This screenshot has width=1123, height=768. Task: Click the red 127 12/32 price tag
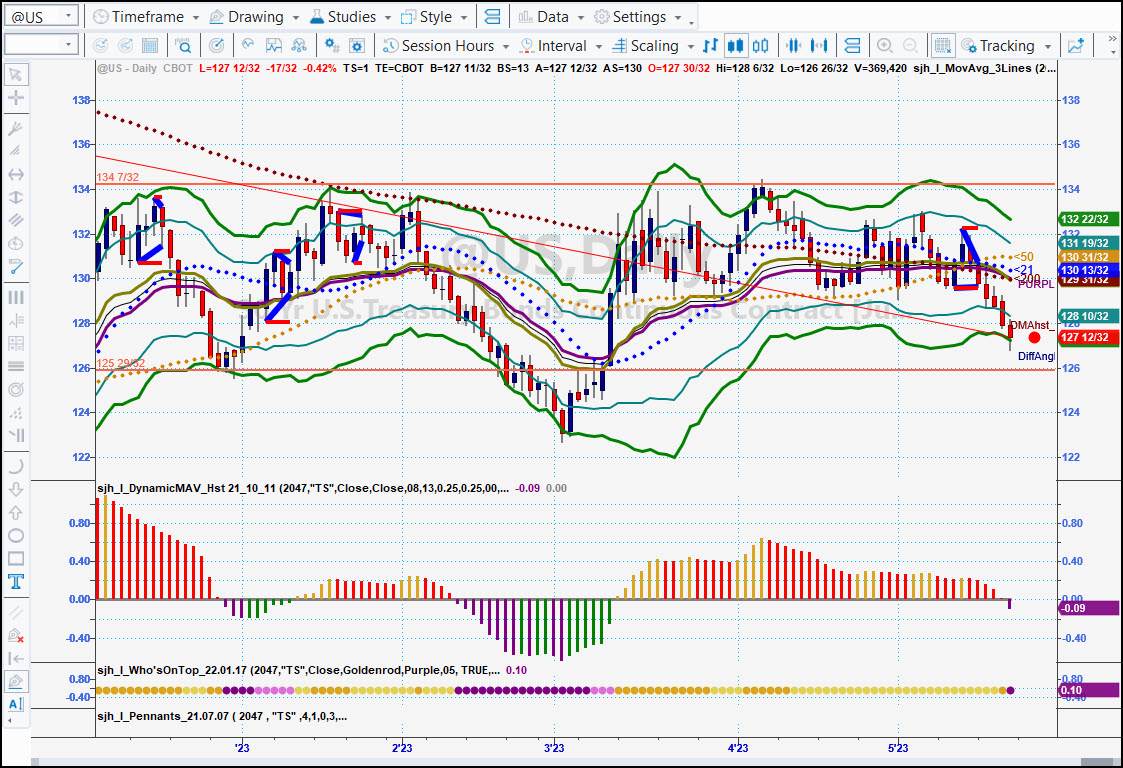(1088, 337)
